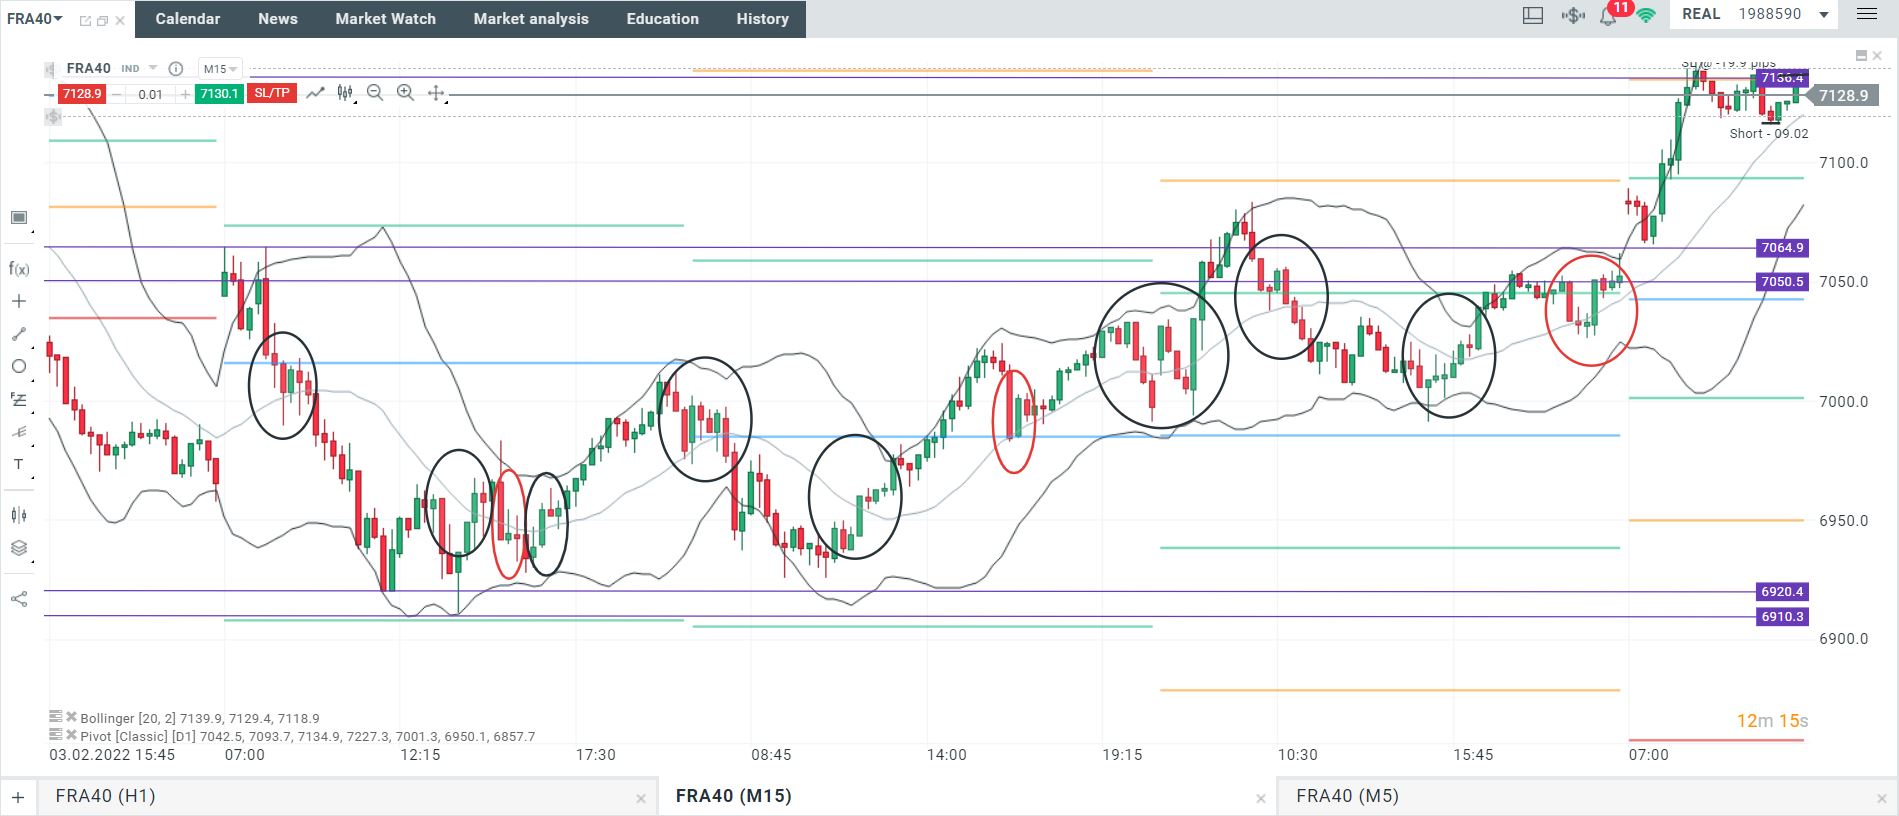Select the trend line drawing tool
Image resolution: width=1899 pixels, height=816 pixels.
coord(19,334)
